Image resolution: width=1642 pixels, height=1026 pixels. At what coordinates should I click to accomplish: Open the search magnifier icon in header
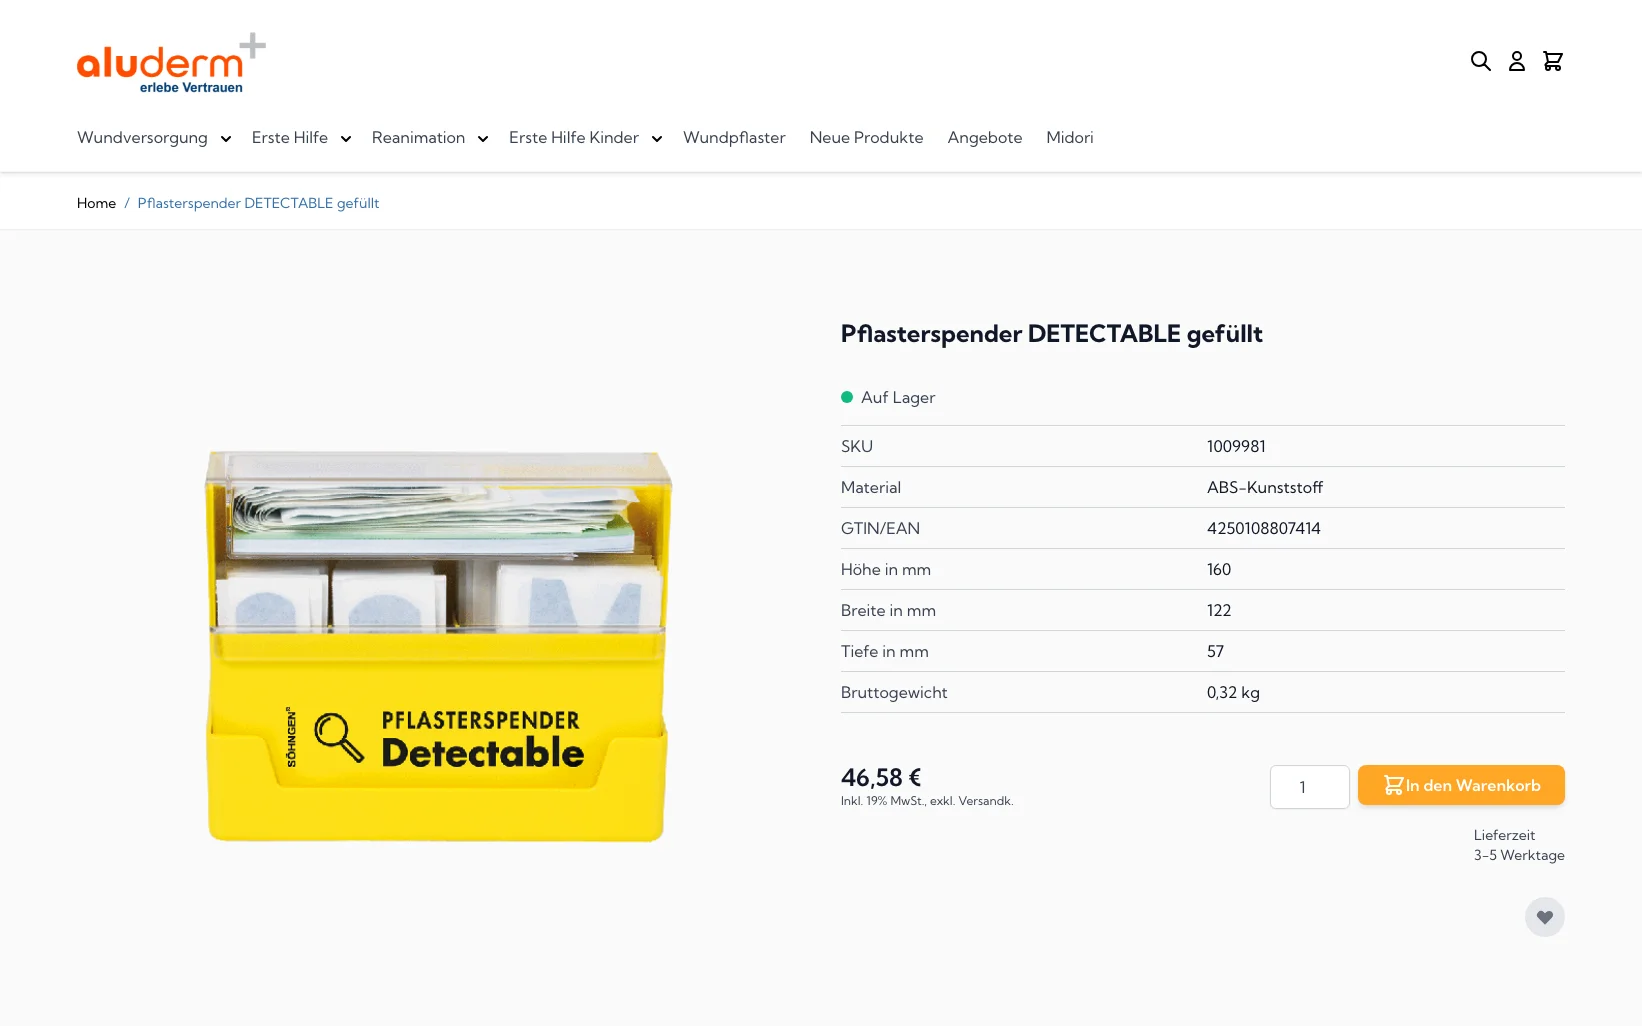click(1481, 61)
